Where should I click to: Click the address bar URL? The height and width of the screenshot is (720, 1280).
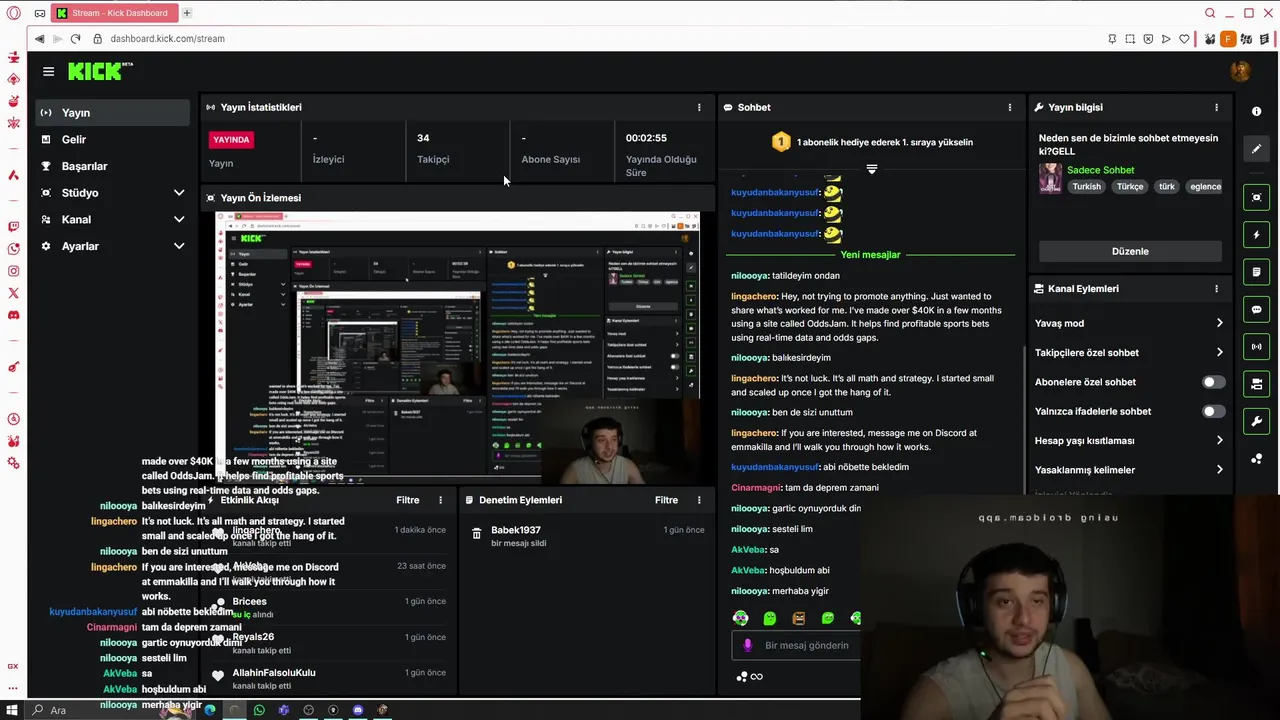pyautogui.click(x=167, y=39)
